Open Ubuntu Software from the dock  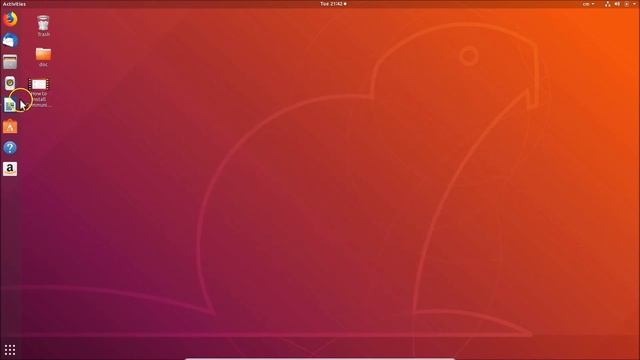point(10,127)
